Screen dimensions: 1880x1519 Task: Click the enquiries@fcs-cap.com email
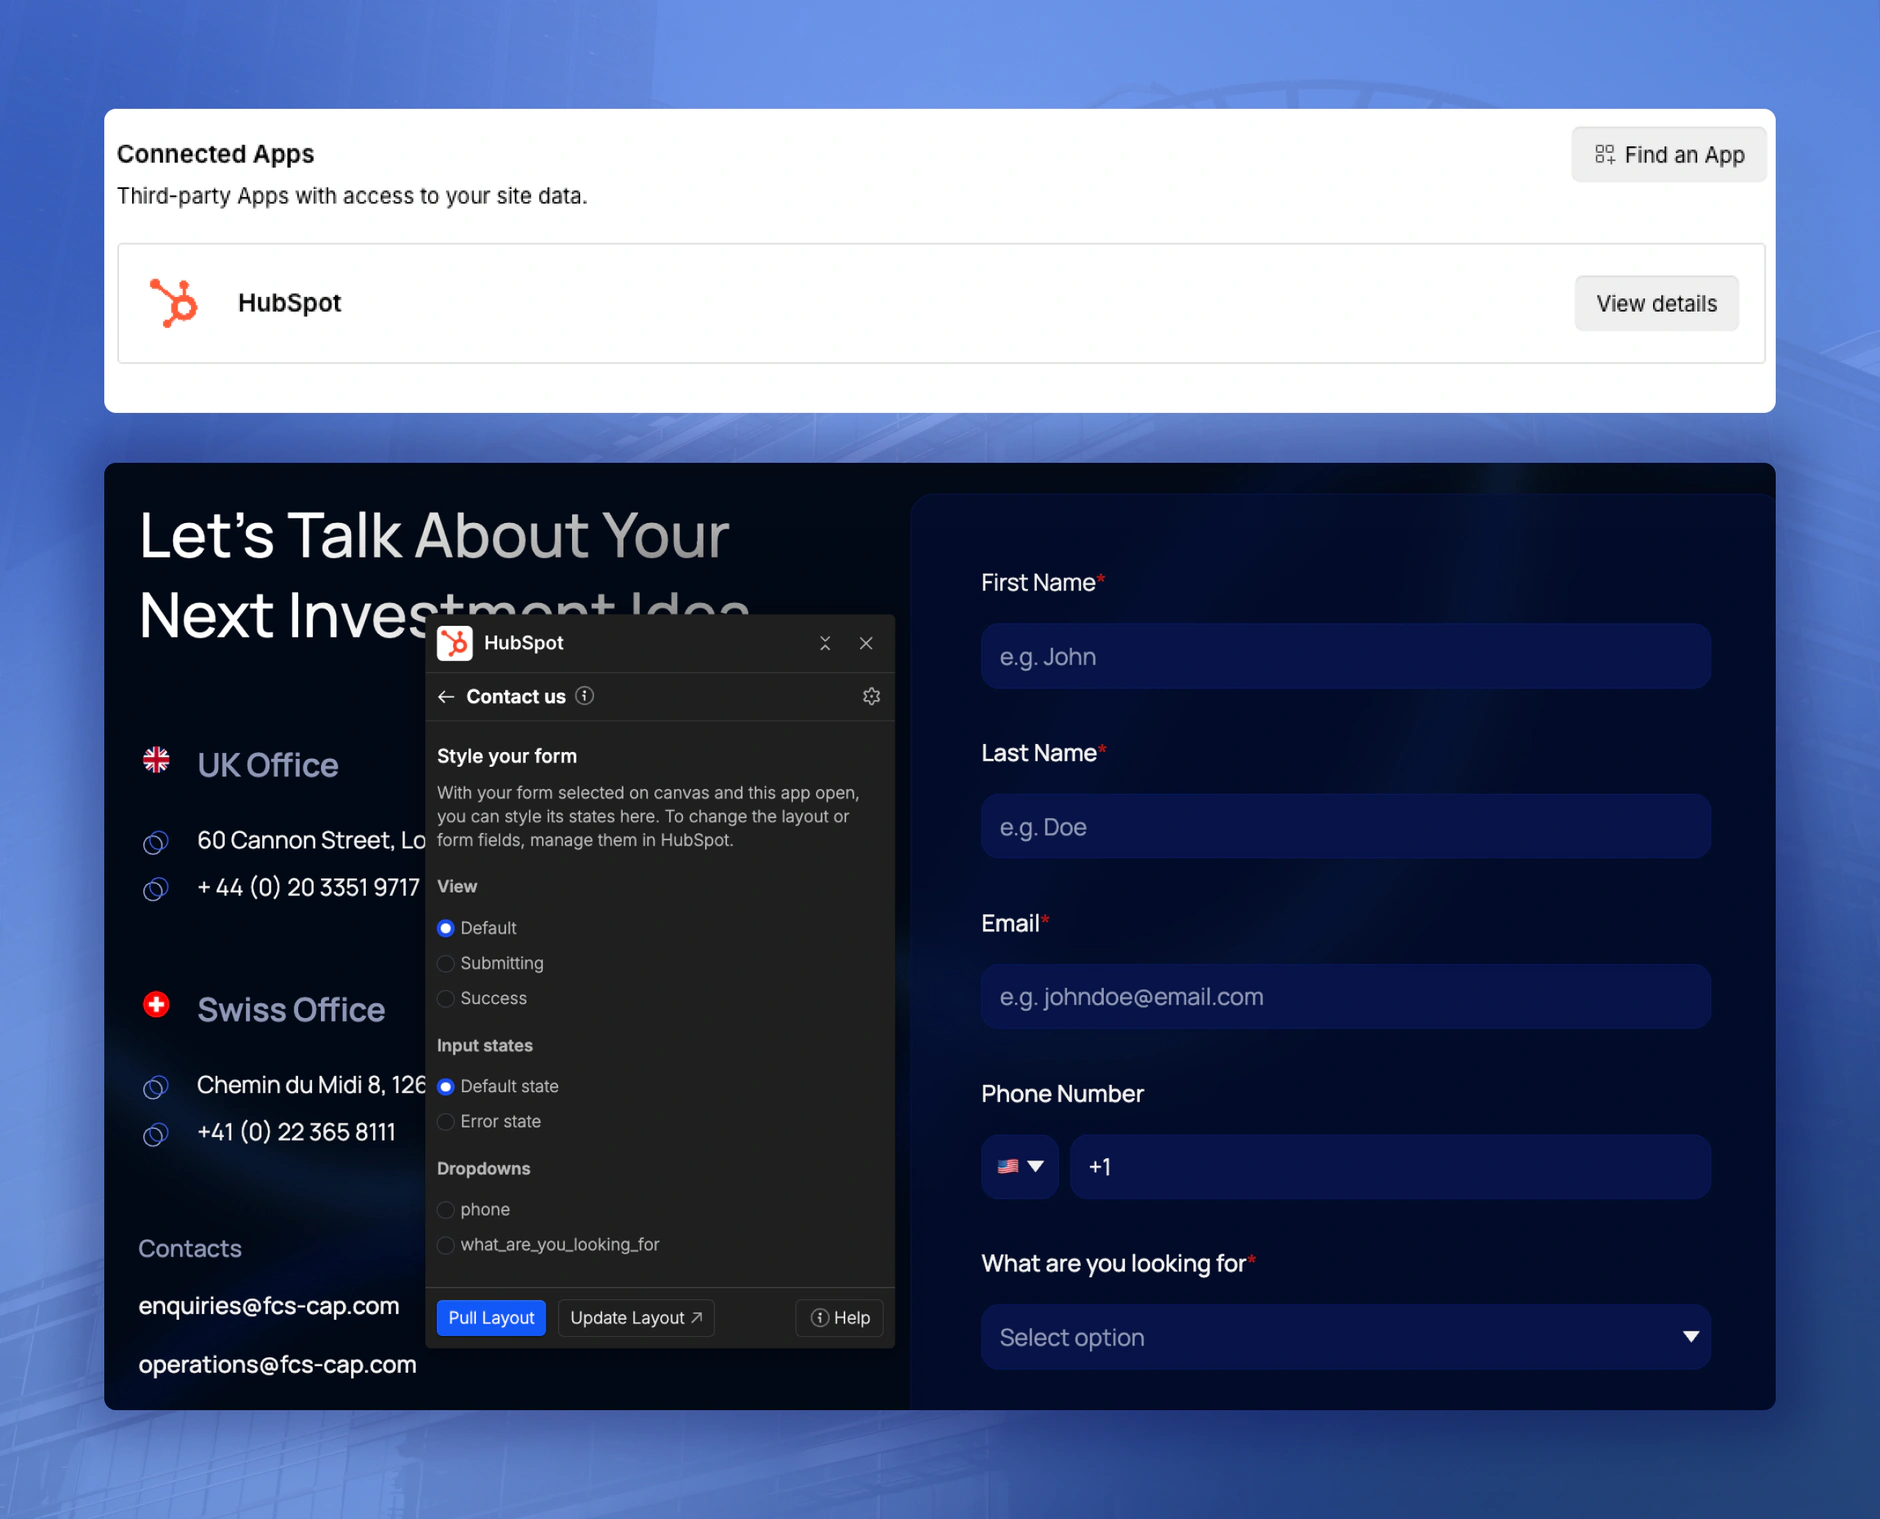(x=269, y=1306)
